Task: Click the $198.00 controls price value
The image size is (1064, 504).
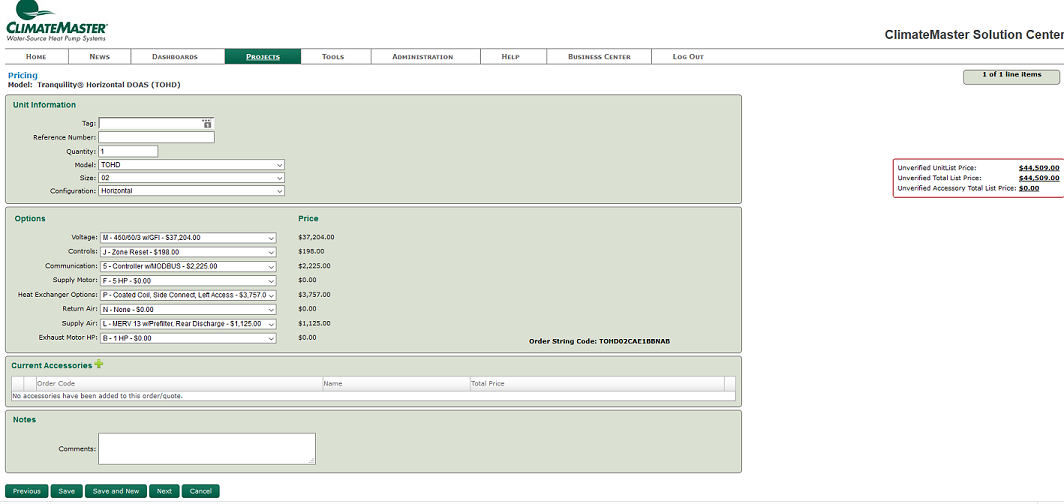Action: tap(310, 252)
